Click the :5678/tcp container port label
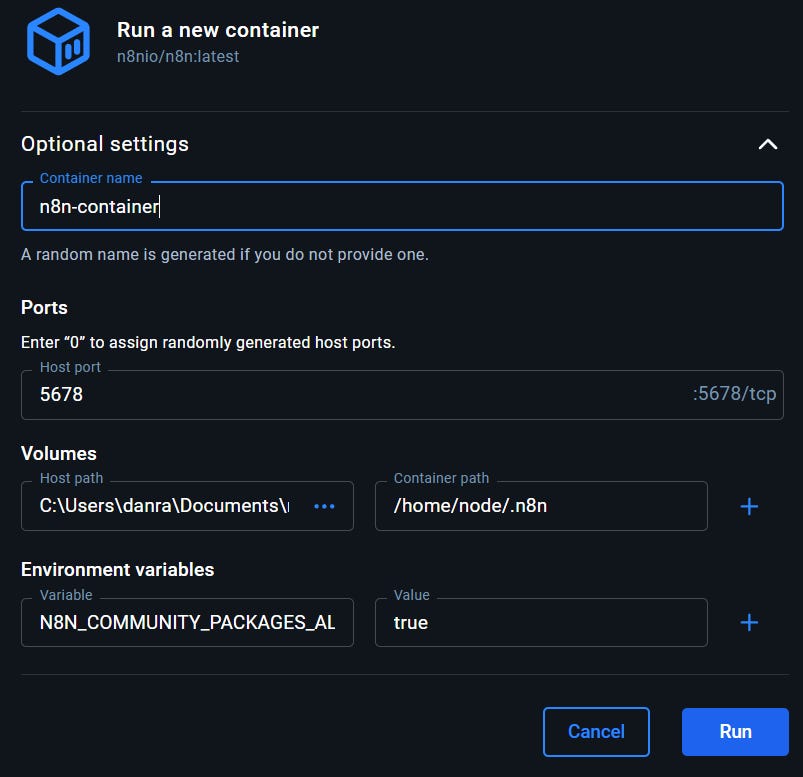Image resolution: width=803 pixels, height=777 pixels. tap(734, 394)
